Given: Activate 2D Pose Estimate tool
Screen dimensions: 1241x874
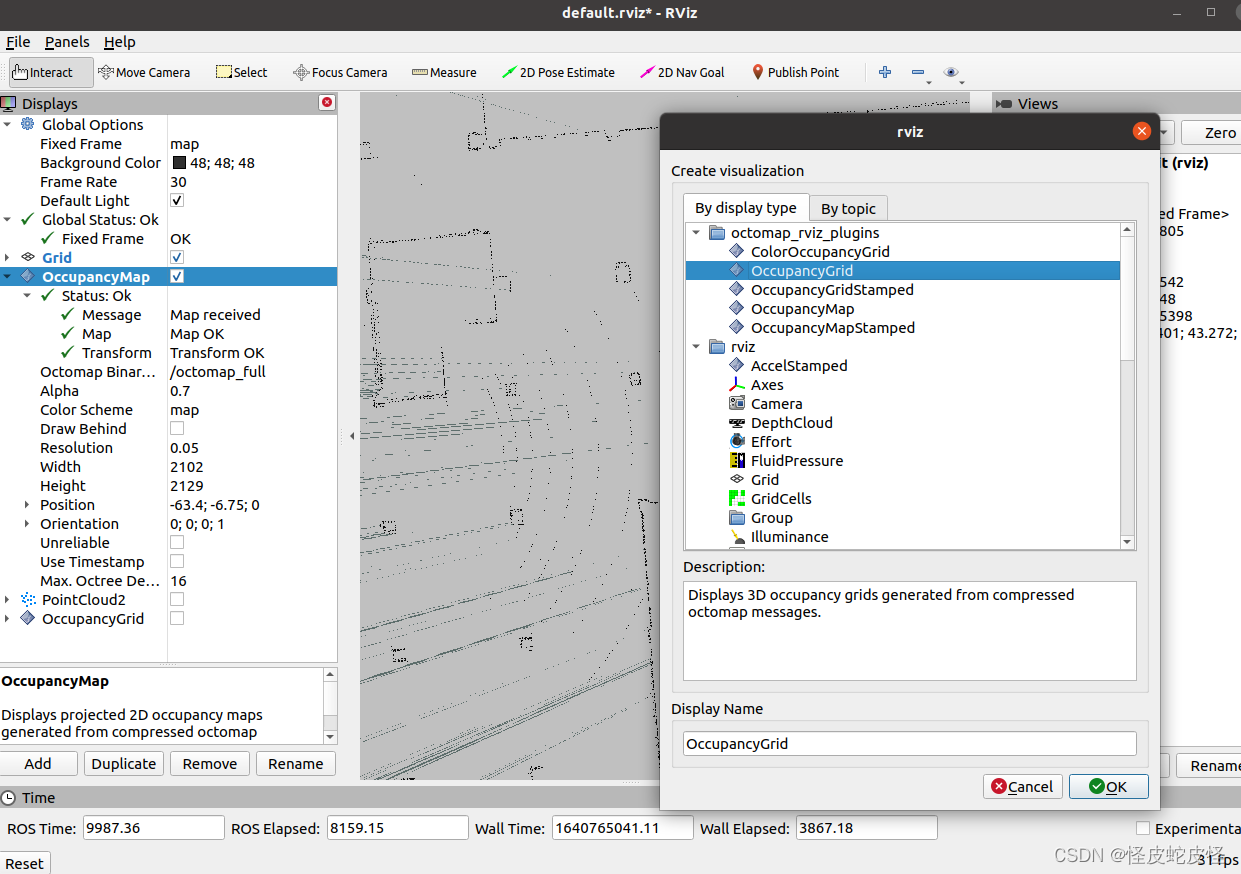Looking at the screenshot, I should click(x=558, y=72).
